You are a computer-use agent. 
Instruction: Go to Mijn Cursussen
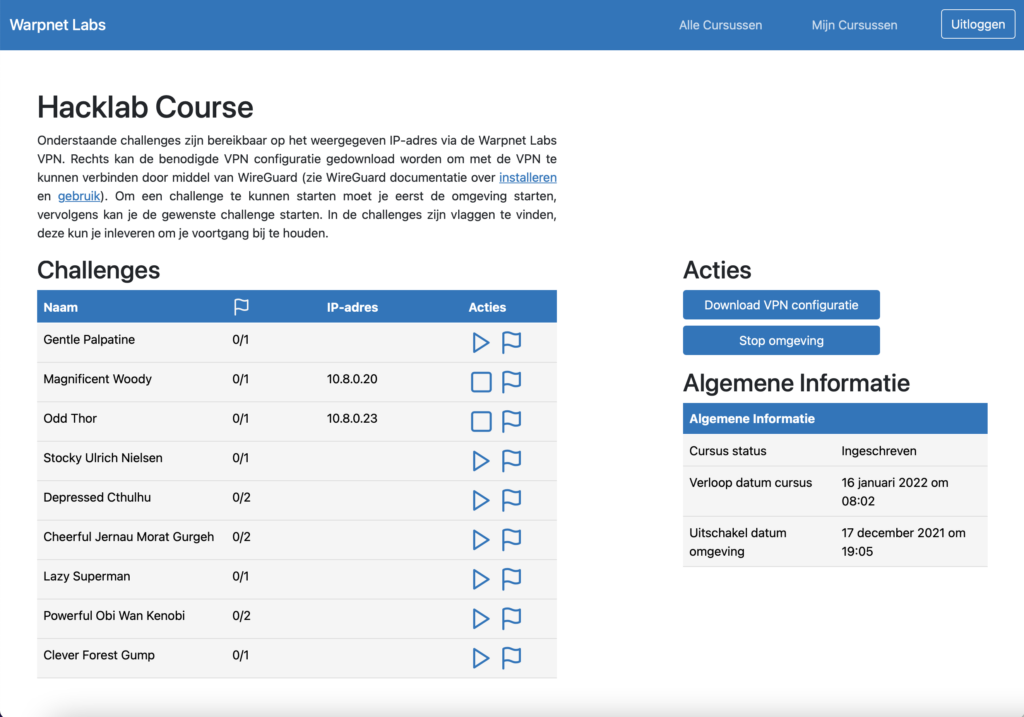854,25
